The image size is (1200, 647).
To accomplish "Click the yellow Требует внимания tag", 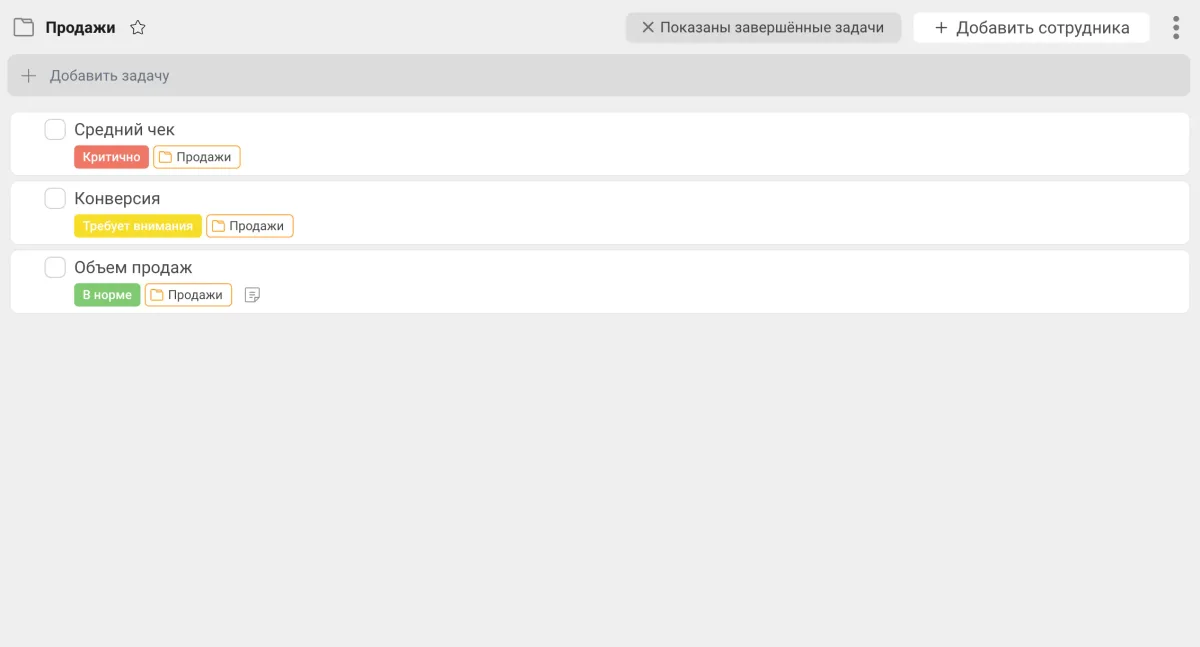I will click(138, 226).
